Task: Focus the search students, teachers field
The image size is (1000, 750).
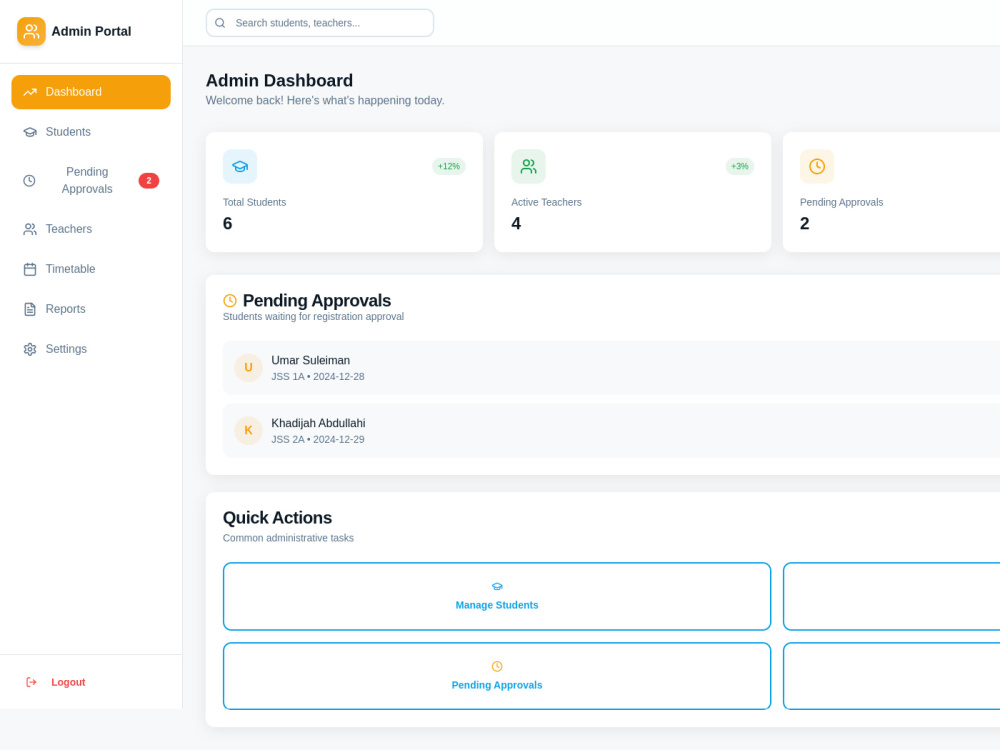Action: 320,23
